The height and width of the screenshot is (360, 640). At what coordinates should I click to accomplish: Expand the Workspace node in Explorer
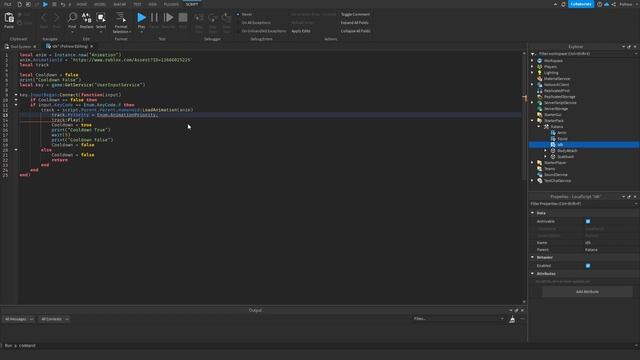click(532, 60)
